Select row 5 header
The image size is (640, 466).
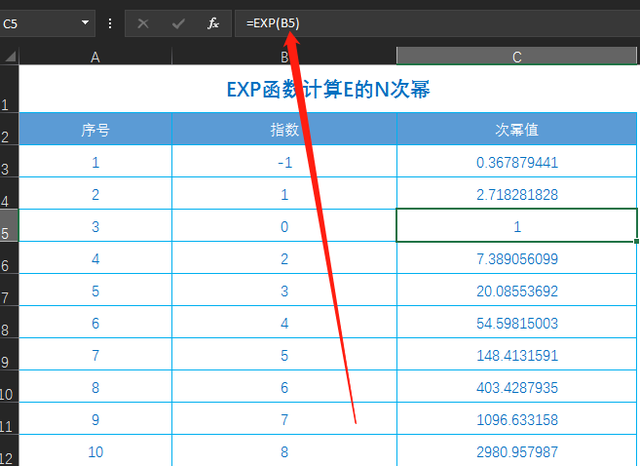point(9,228)
